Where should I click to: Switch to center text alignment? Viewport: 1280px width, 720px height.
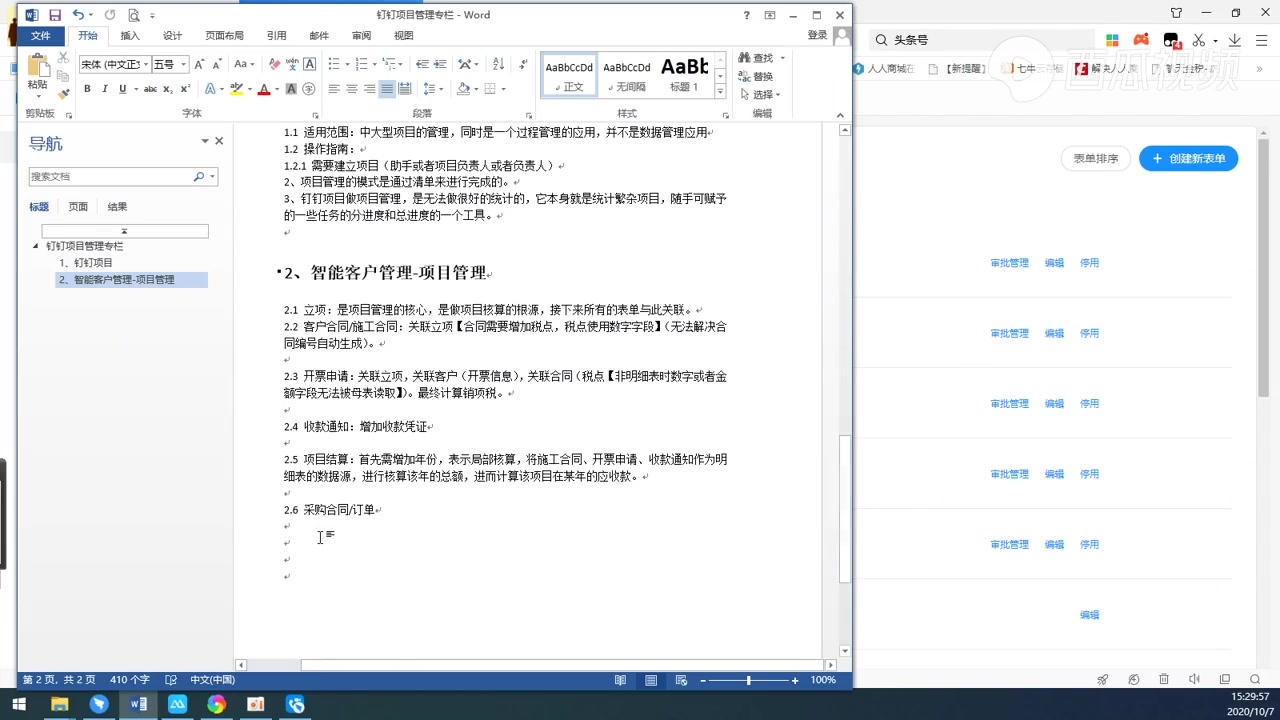click(x=352, y=89)
